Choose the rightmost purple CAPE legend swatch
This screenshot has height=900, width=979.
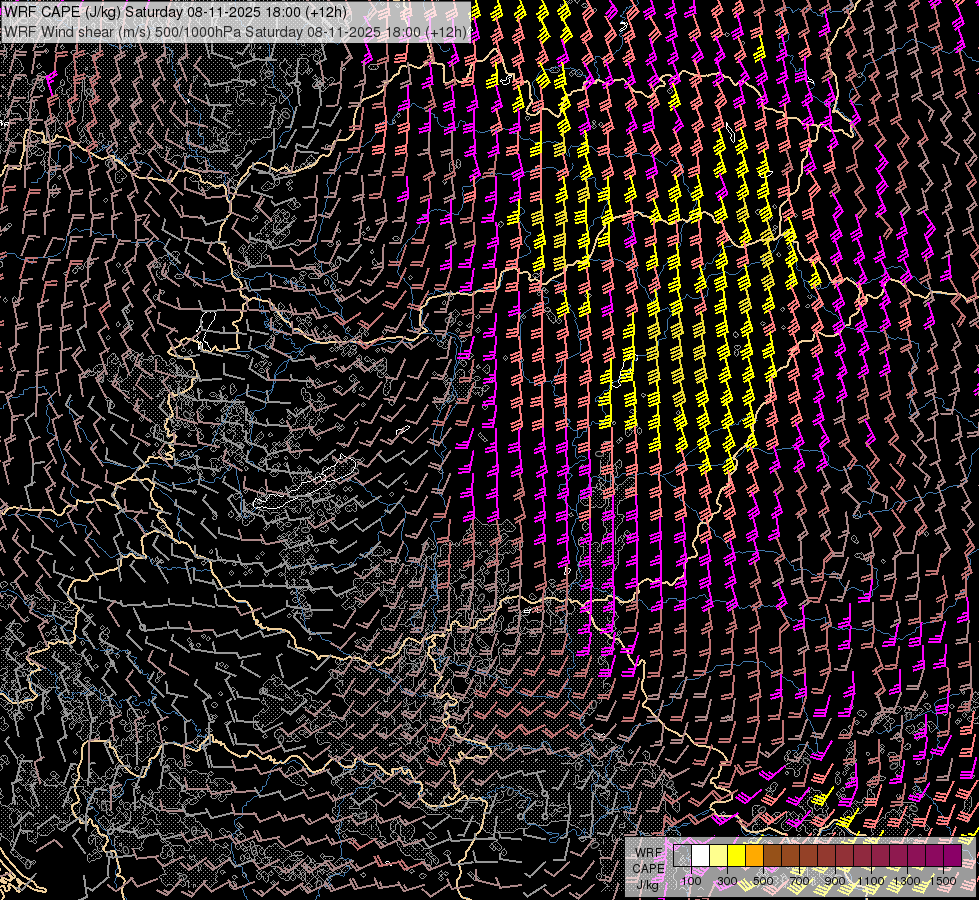point(952,856)
